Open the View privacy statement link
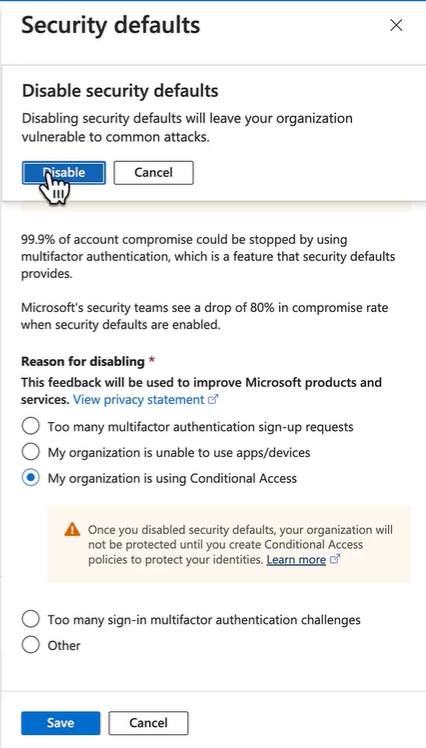This screenshot has width=426, height=748. tap(138, 400)
